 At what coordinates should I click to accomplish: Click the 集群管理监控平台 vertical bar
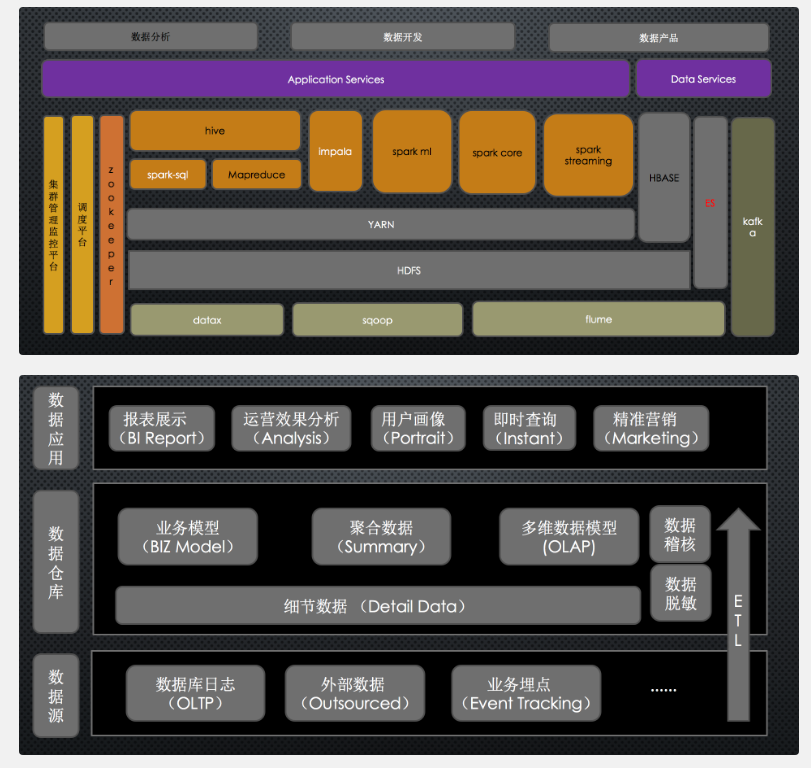53,225
